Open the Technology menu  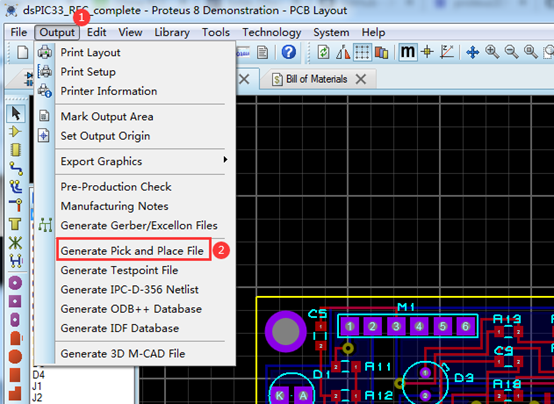271,33
